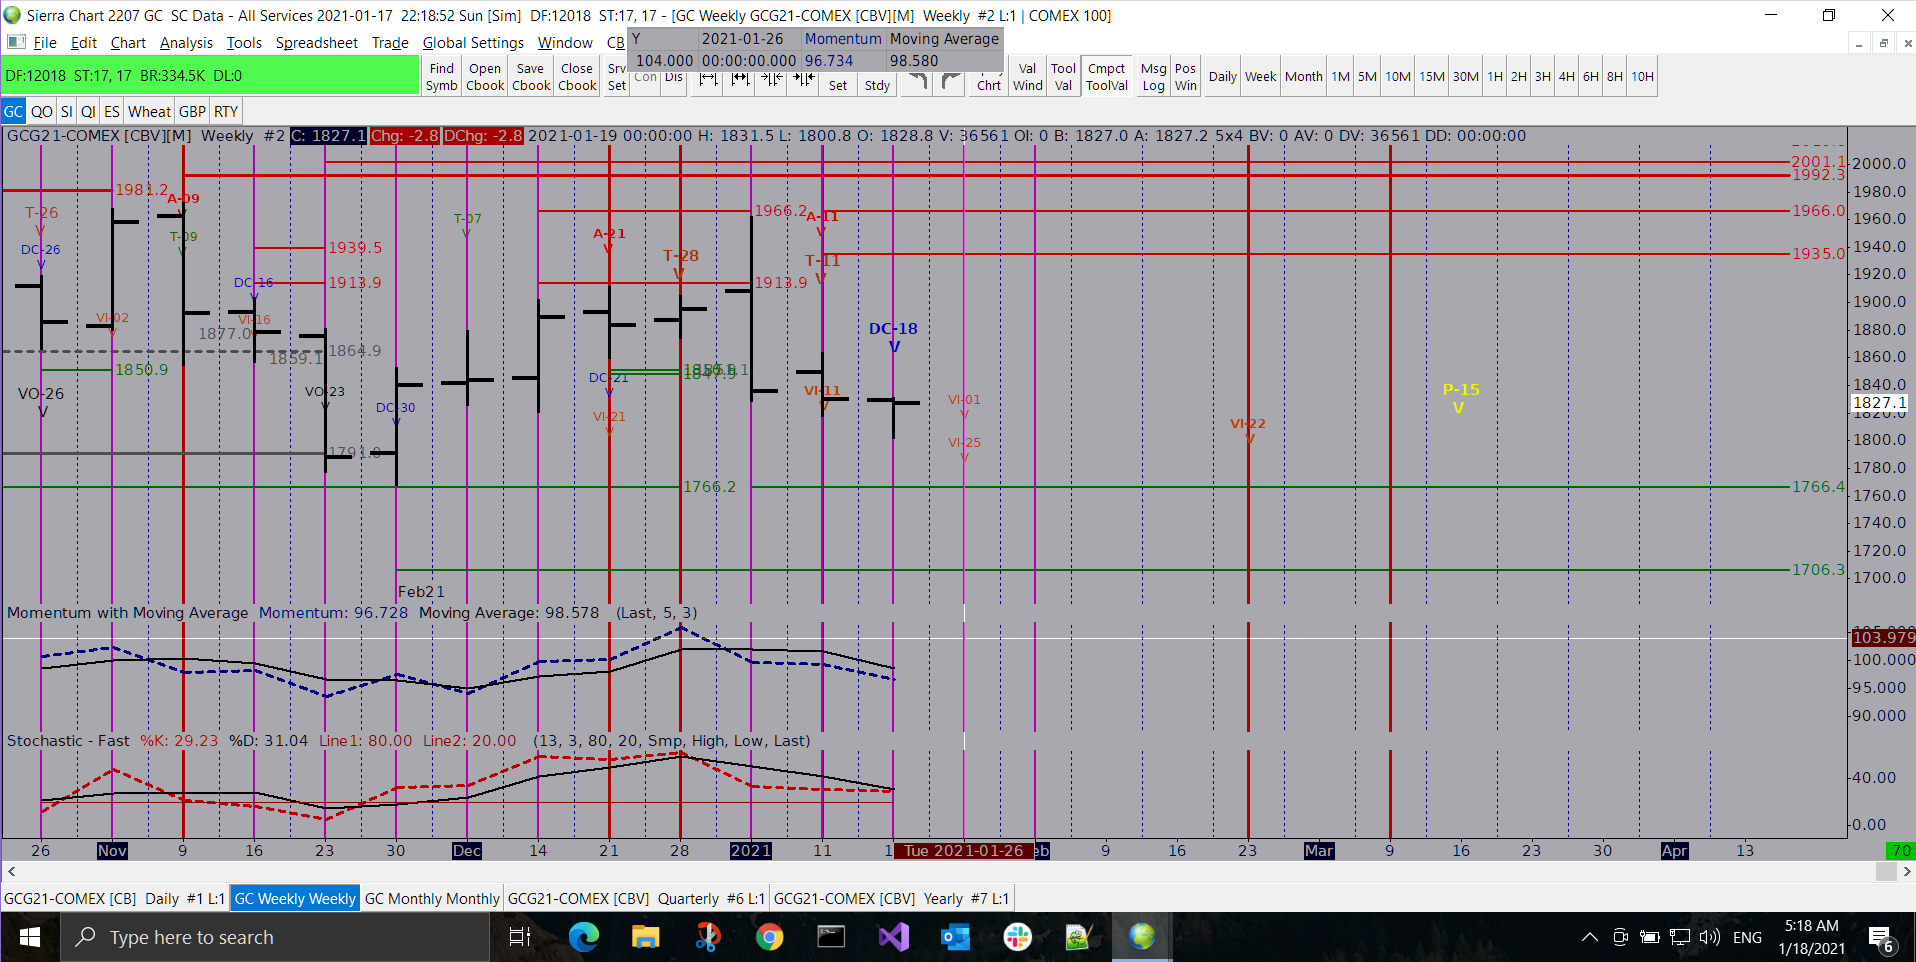The width and height of the screenshot is (1916, 962).
Task: Switch to GCG21-COMEX Daily #1 chart tab
Action: click(114, 898)
